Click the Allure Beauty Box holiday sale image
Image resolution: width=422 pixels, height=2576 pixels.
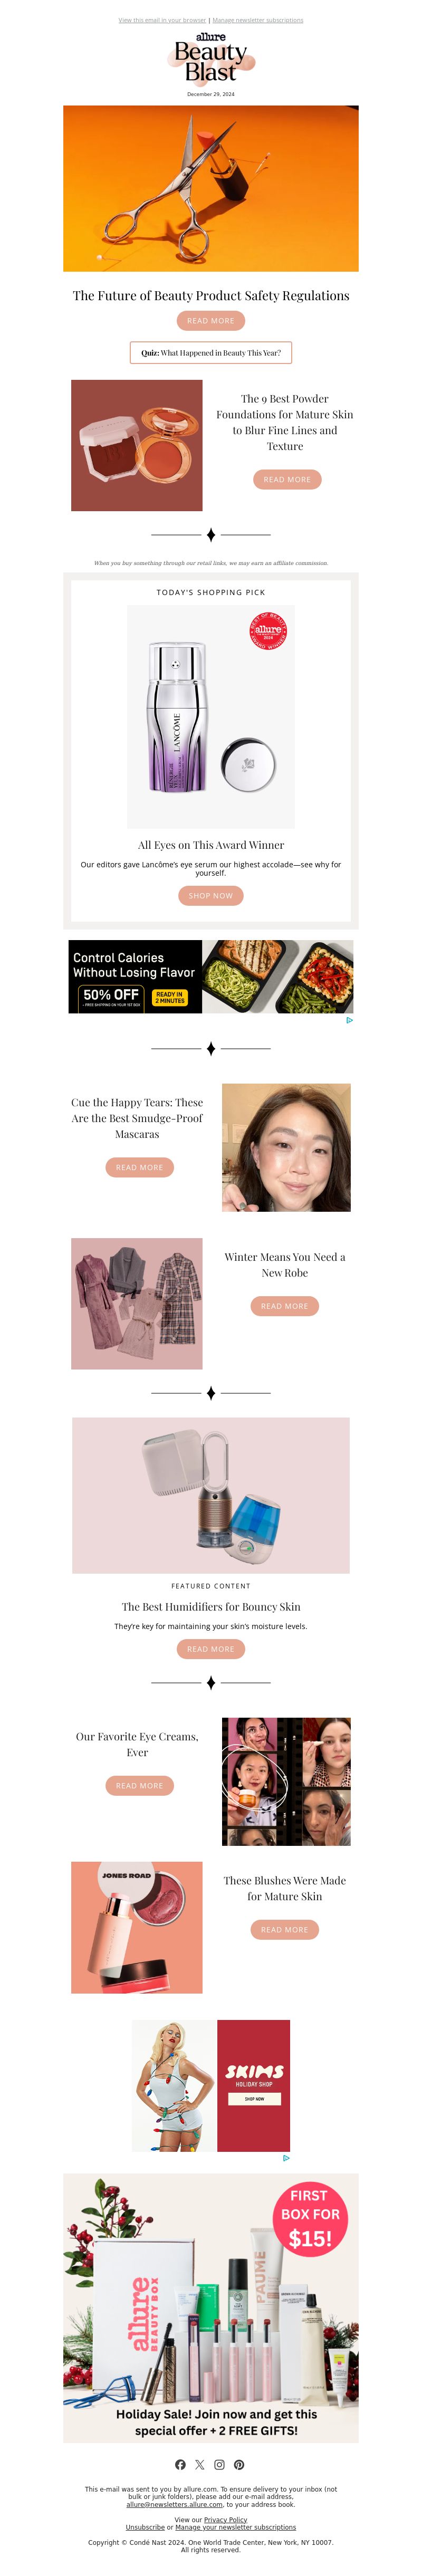point(211,2307)
